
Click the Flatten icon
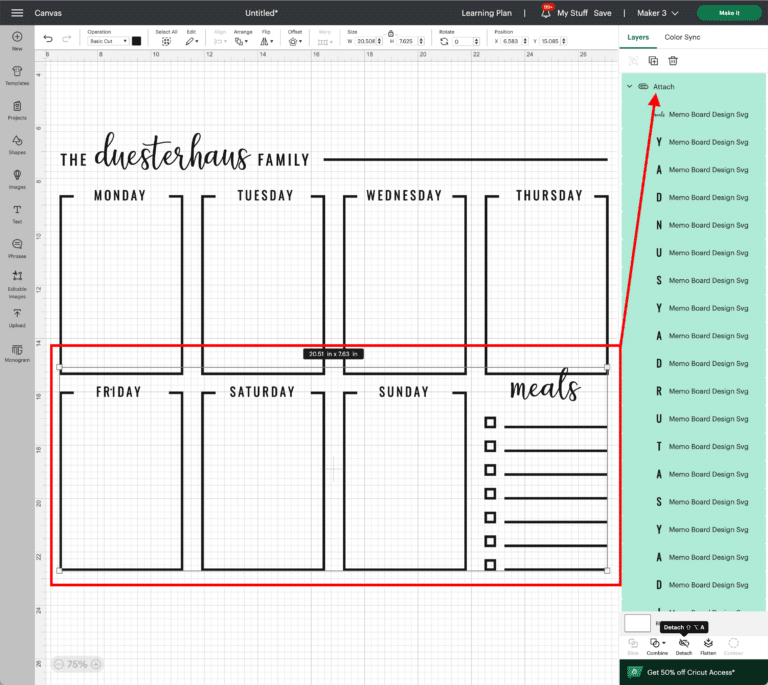point(708,645)
